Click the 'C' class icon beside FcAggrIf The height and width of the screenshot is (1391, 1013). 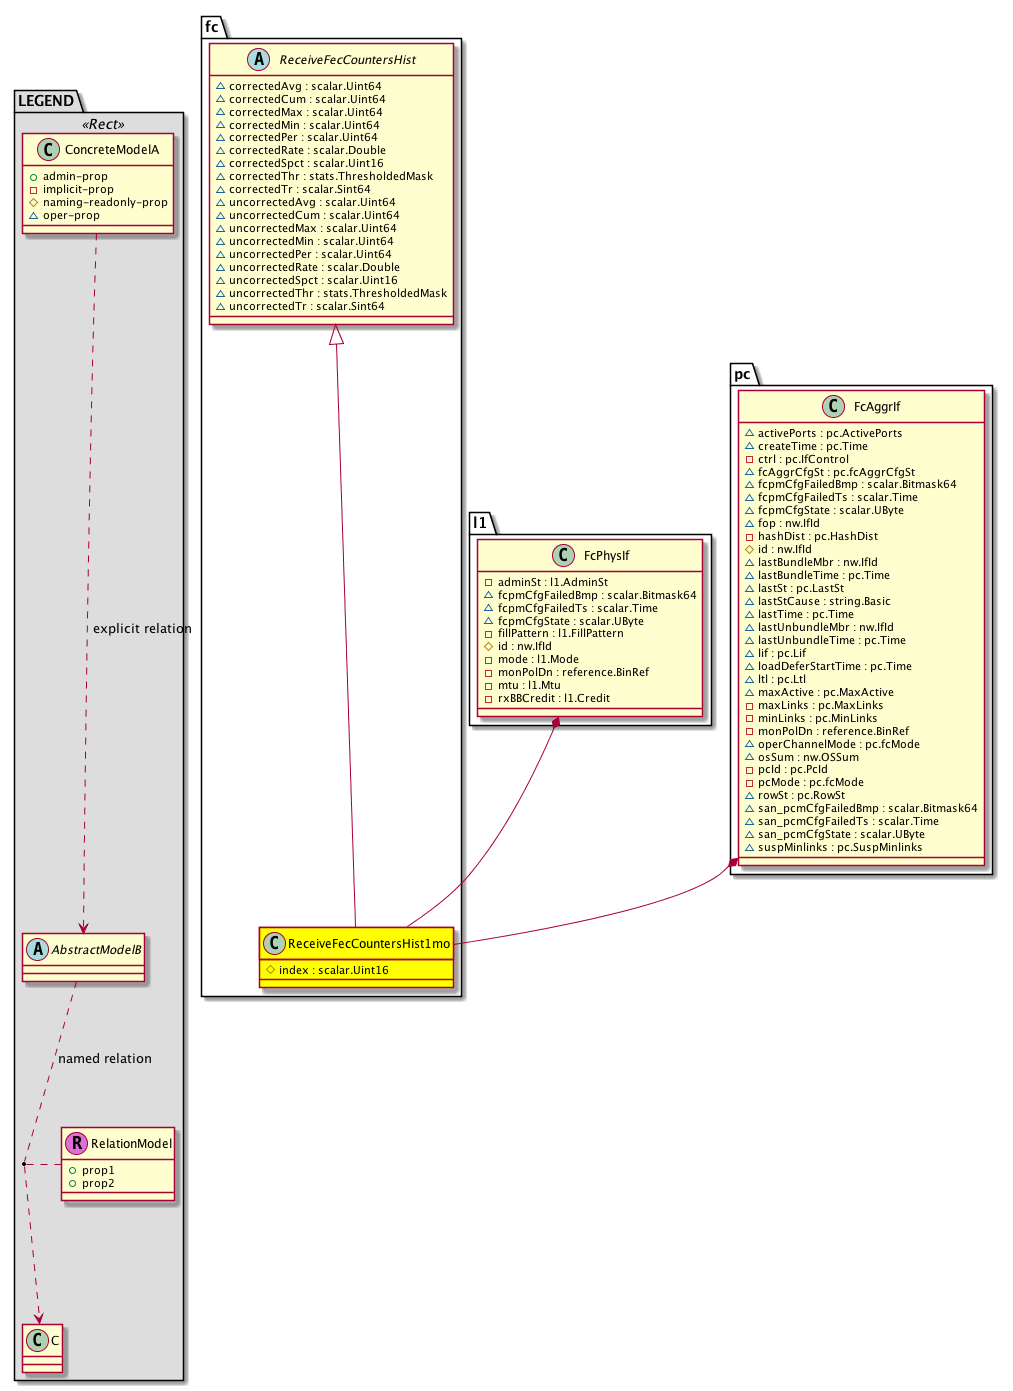(833, 407)
